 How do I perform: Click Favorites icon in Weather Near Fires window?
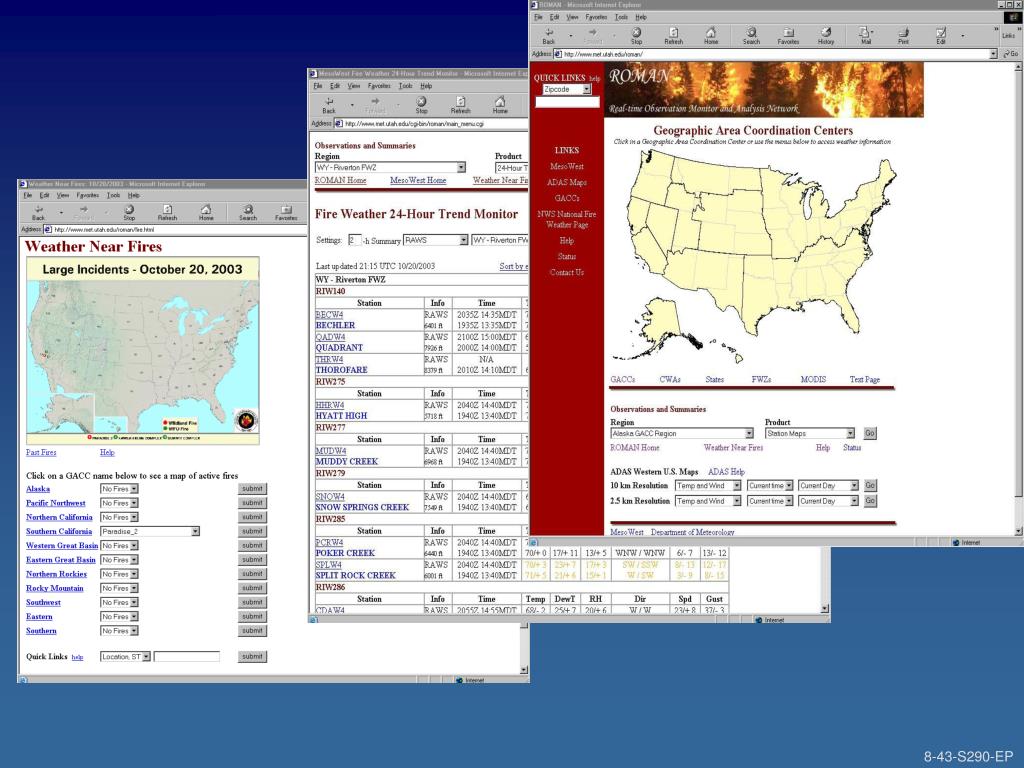pyautogui.click(x=286, y=210)
